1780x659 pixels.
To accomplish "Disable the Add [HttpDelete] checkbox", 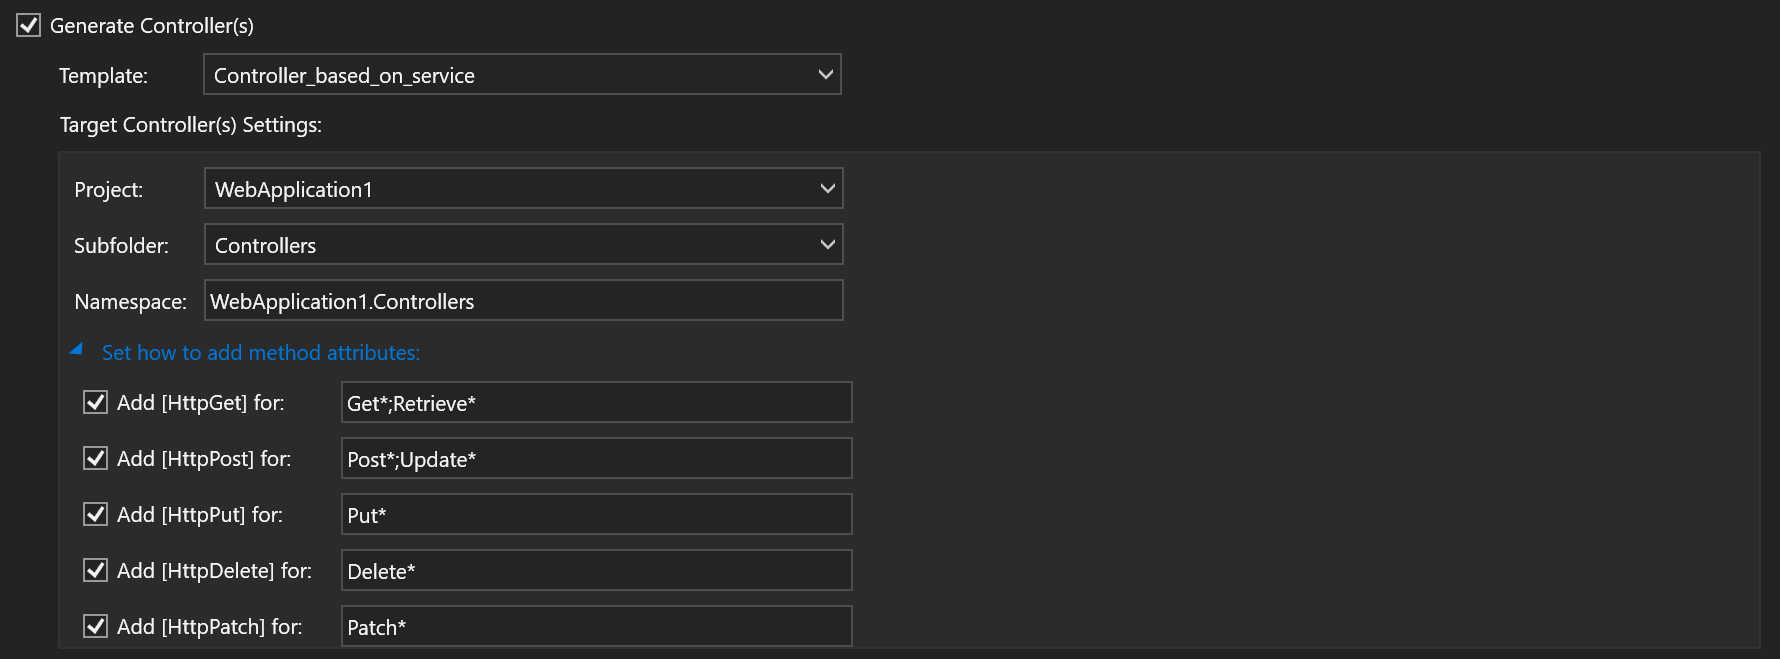I will pyautogui.click(x=95, y=571).
